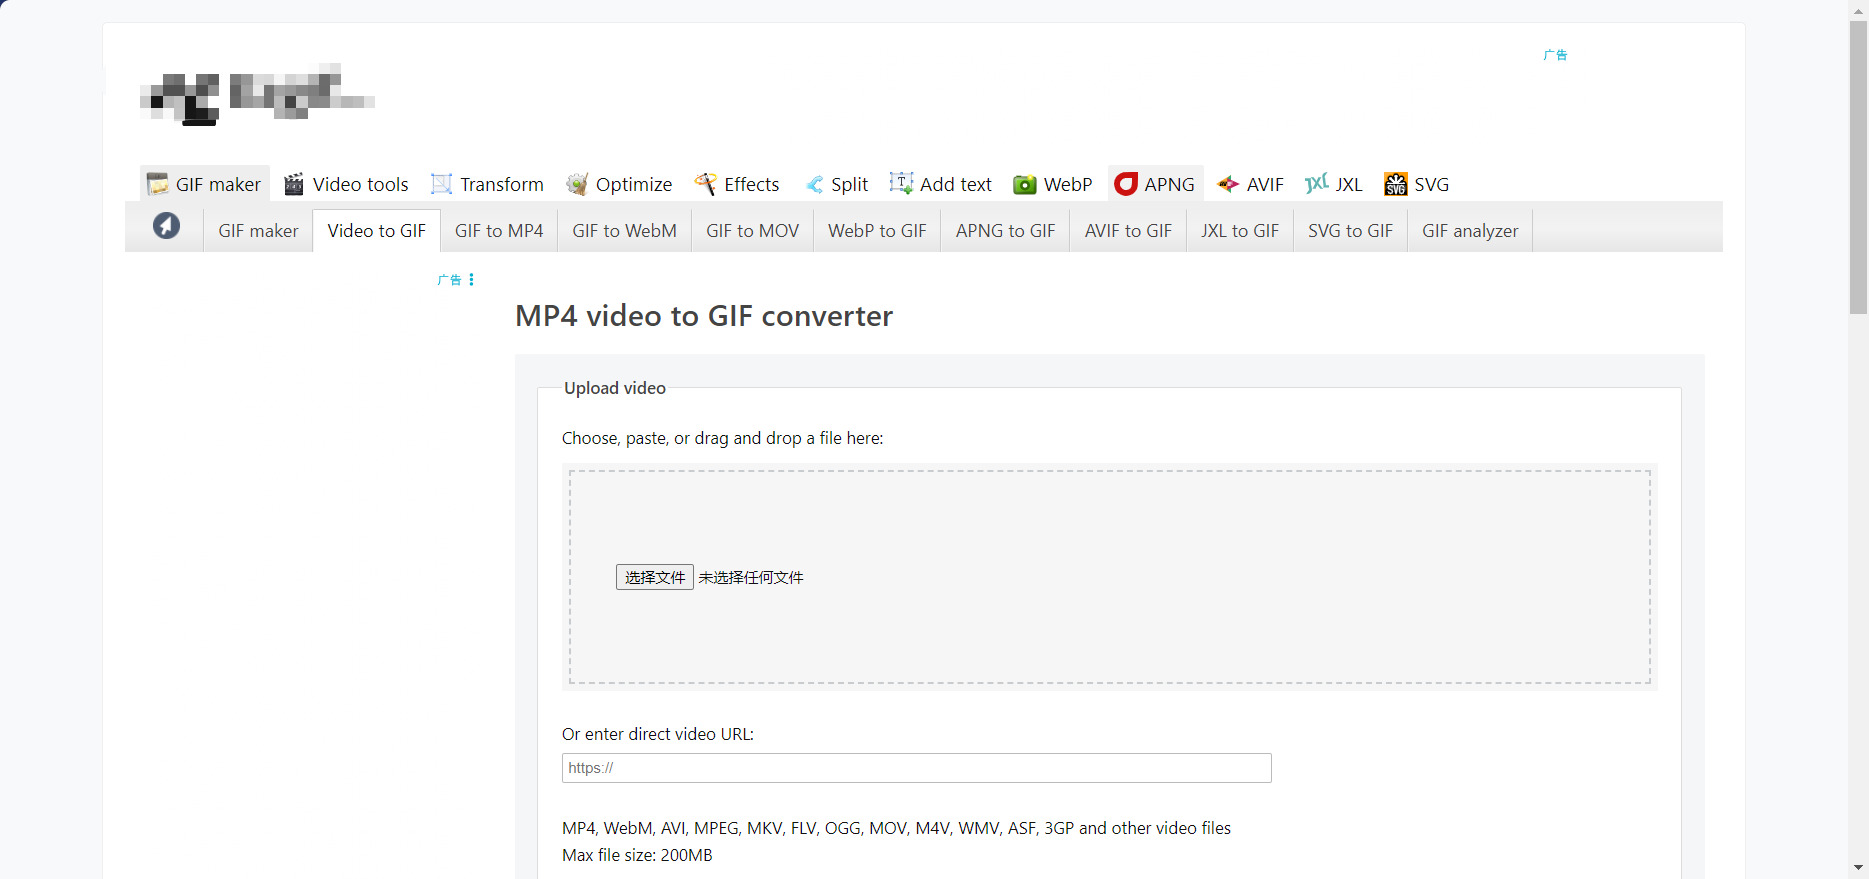Click the GIF maker icon in top navigation

tap(158, 184)
